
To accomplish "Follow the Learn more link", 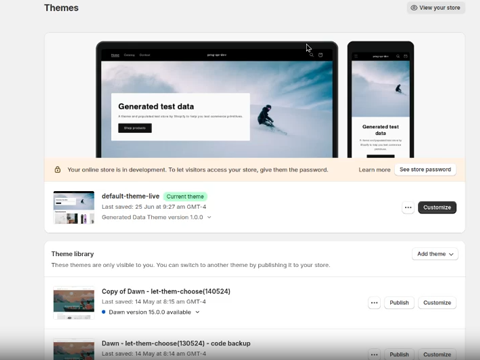I will pos(374,170).
